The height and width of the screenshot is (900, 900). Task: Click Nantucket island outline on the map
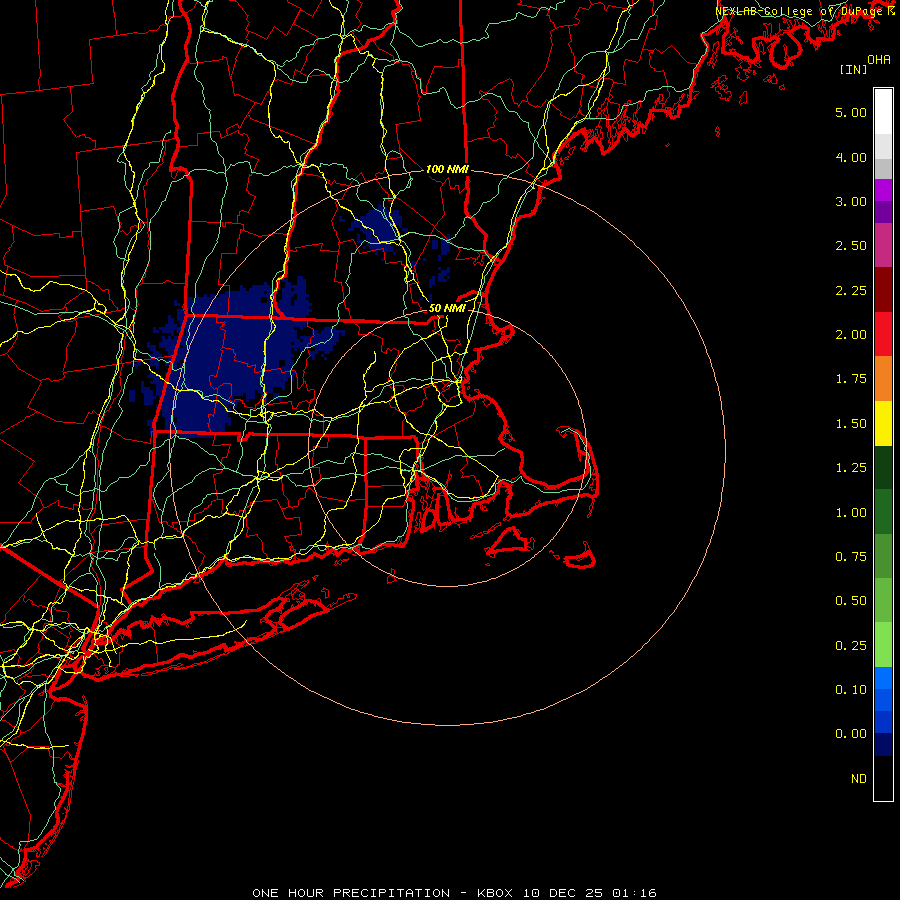coord(580,557)
